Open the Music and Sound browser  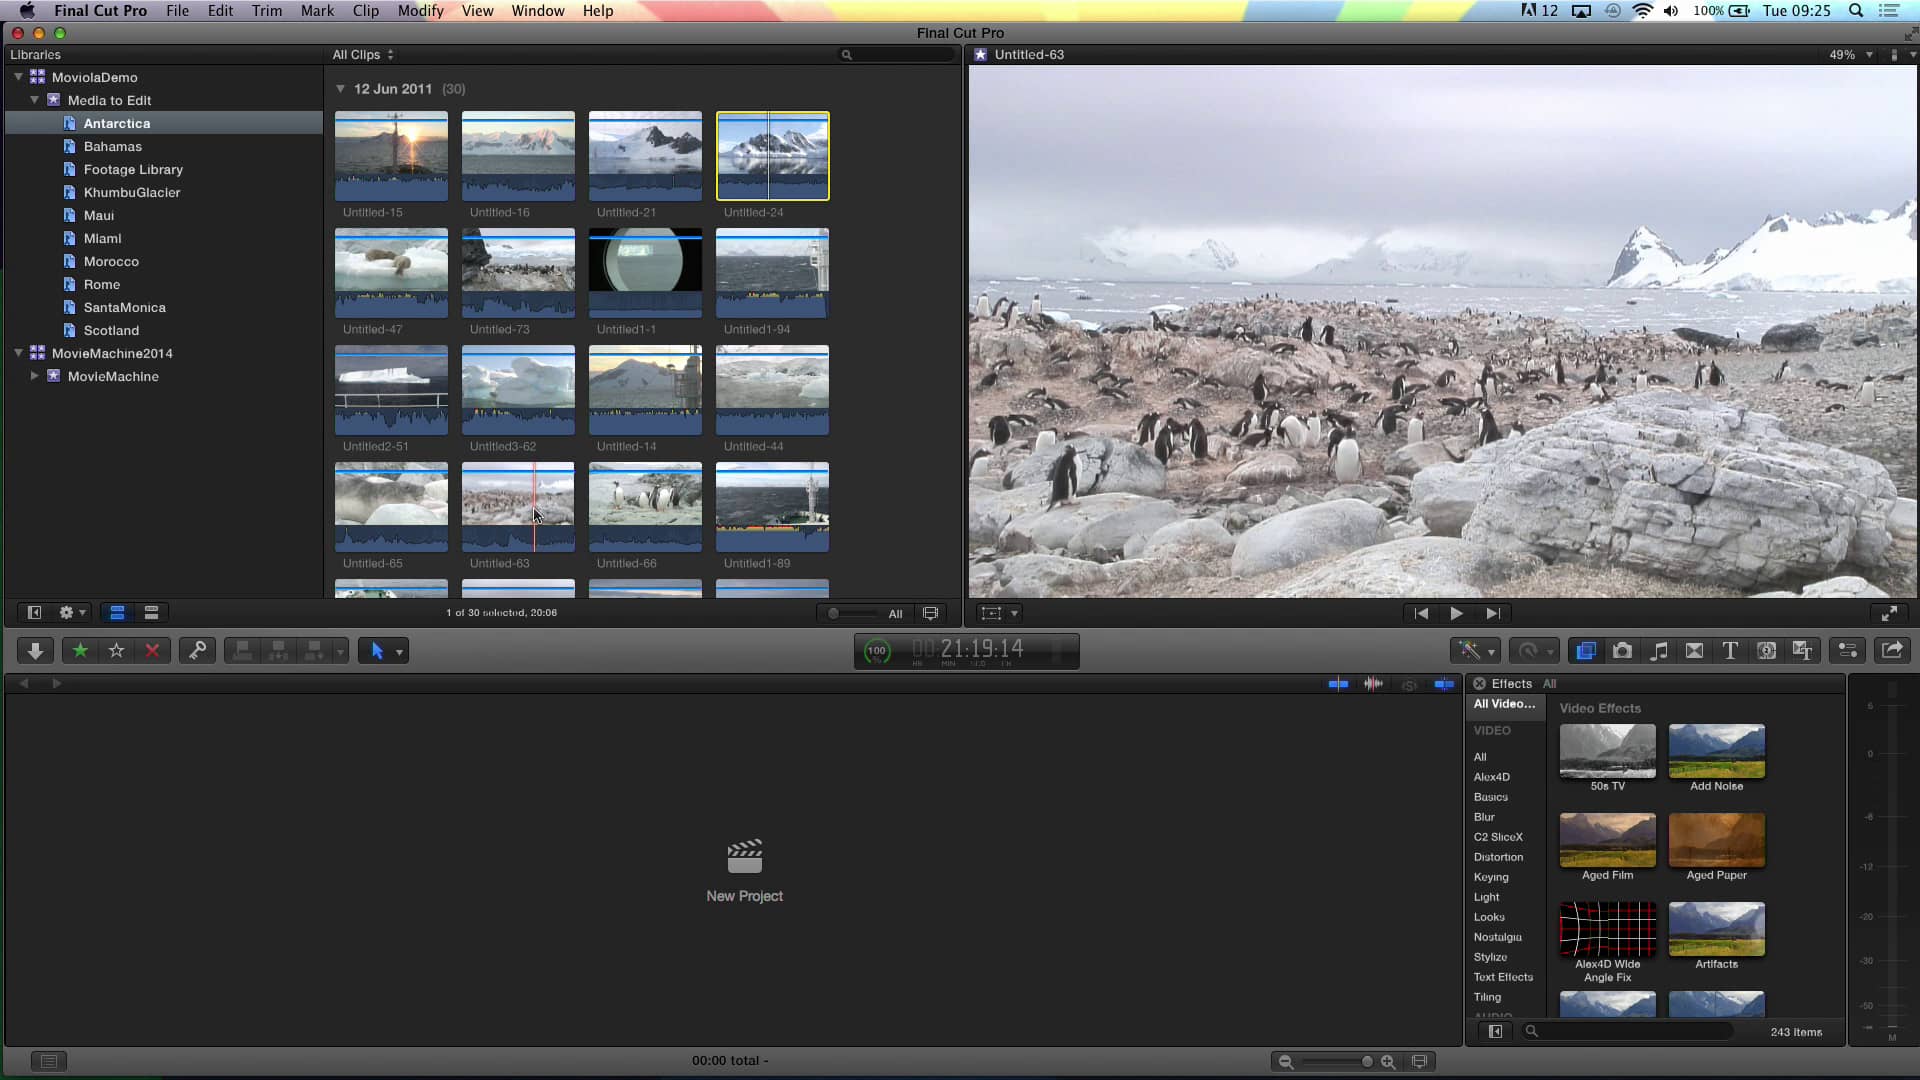1658,650
